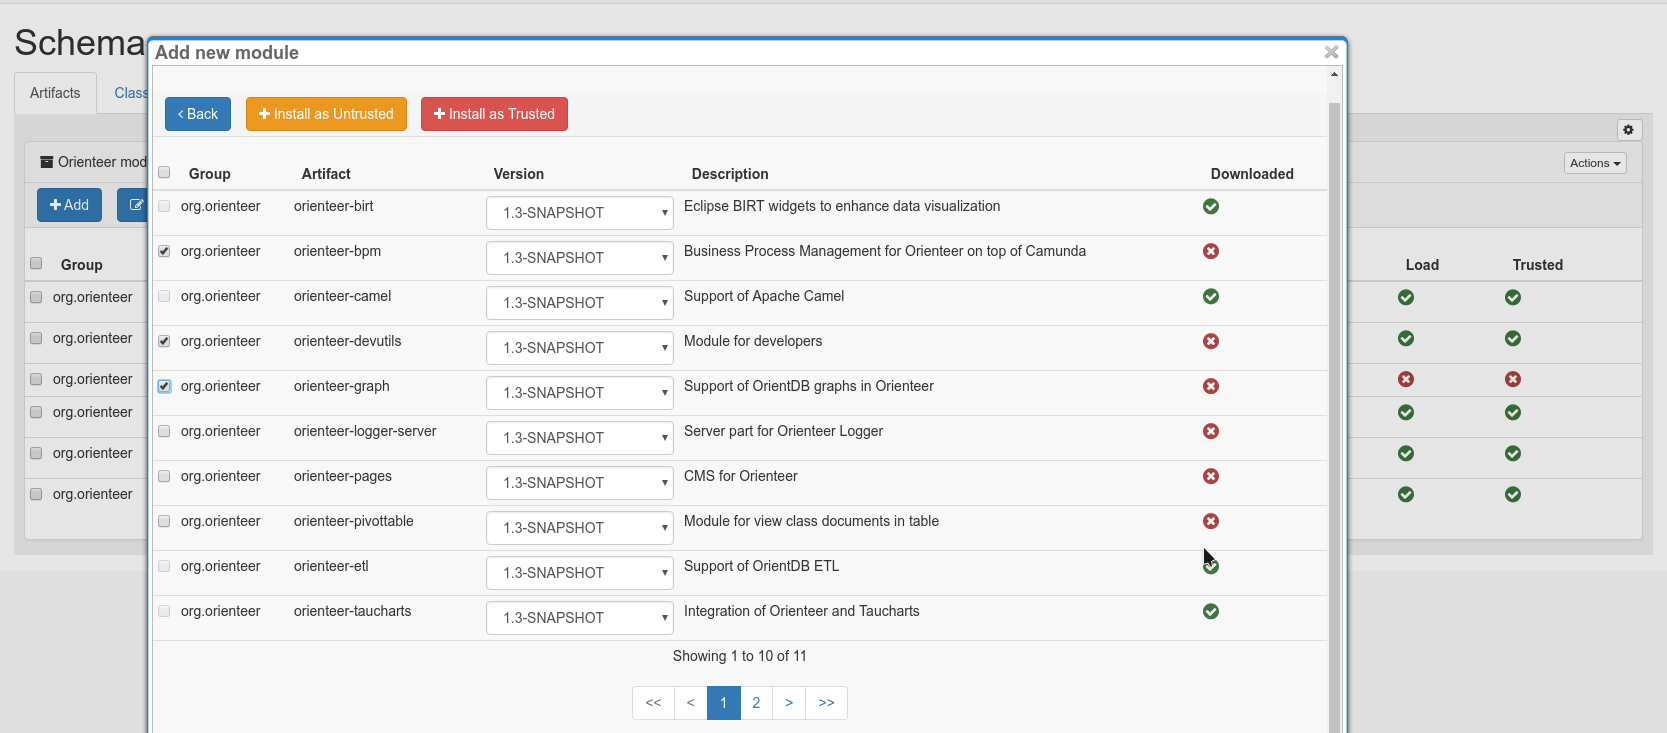Click the not-downloaded red icon for orienteer-devutils
The image size is (1667, 733).
pyautogui.click(x=1211, y=341)
